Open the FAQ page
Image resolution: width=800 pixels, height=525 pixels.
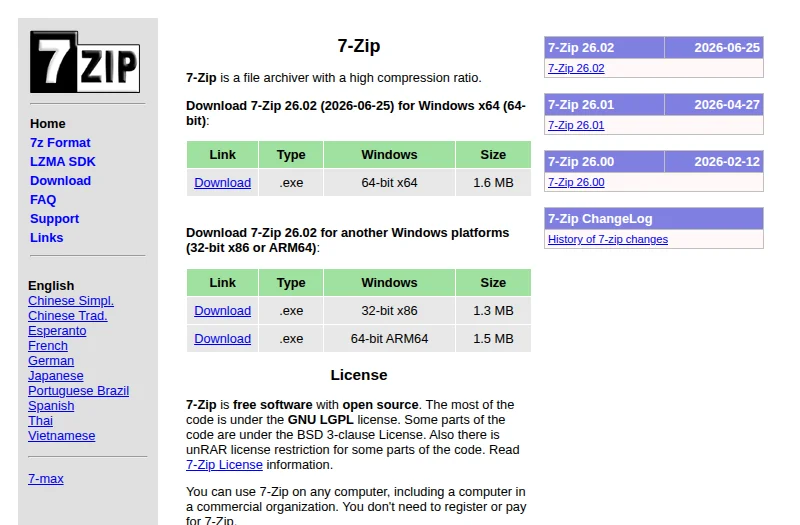click(43, 199)
